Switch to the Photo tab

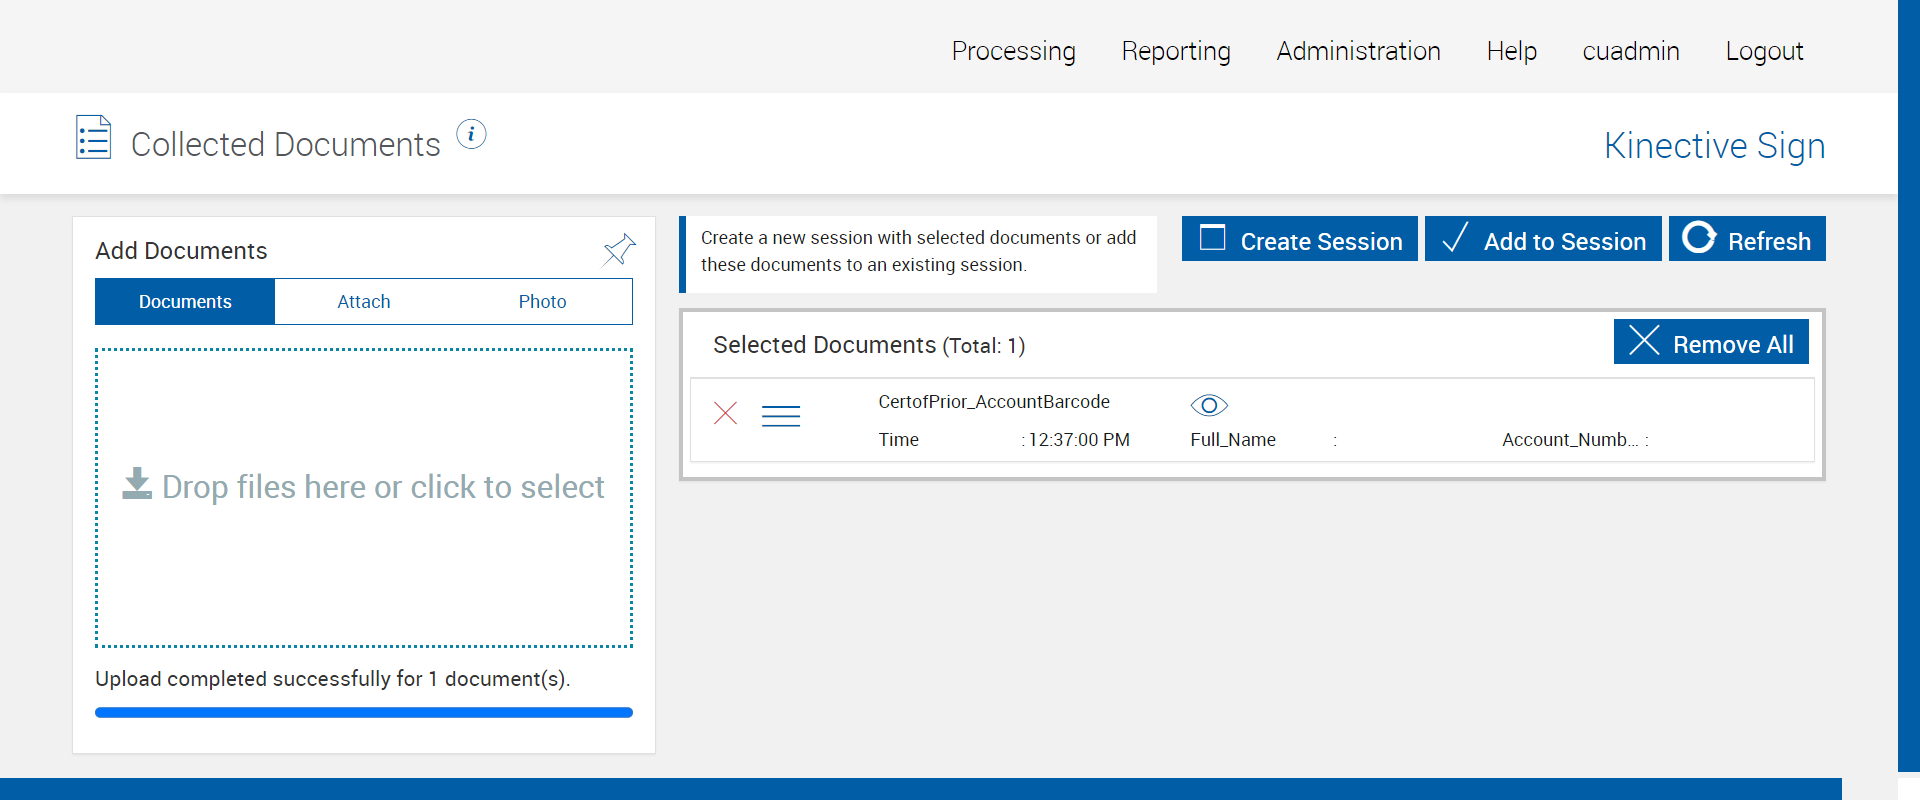(x=542, y=302)
